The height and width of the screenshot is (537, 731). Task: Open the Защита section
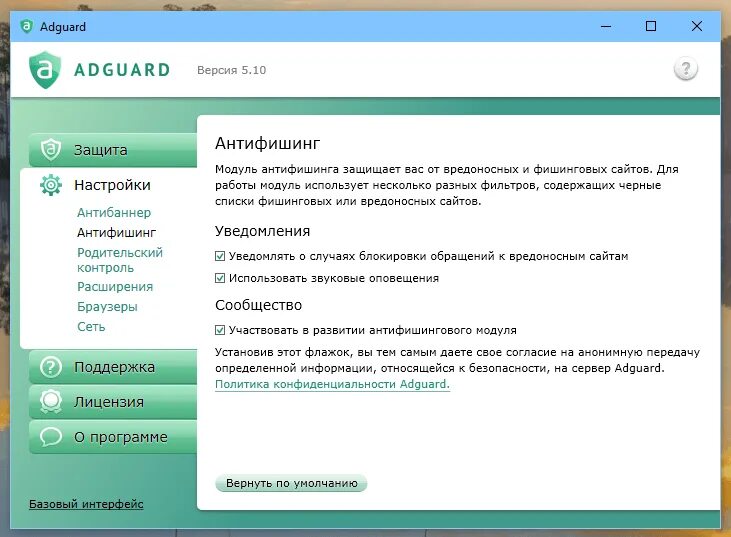tap(113, 150)
